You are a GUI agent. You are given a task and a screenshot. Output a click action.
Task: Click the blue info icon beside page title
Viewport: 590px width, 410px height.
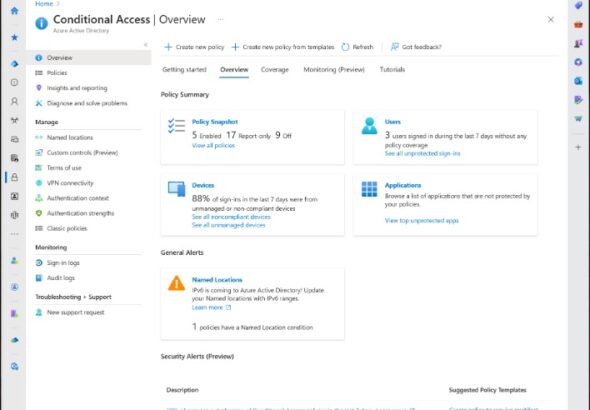(41, 23)
